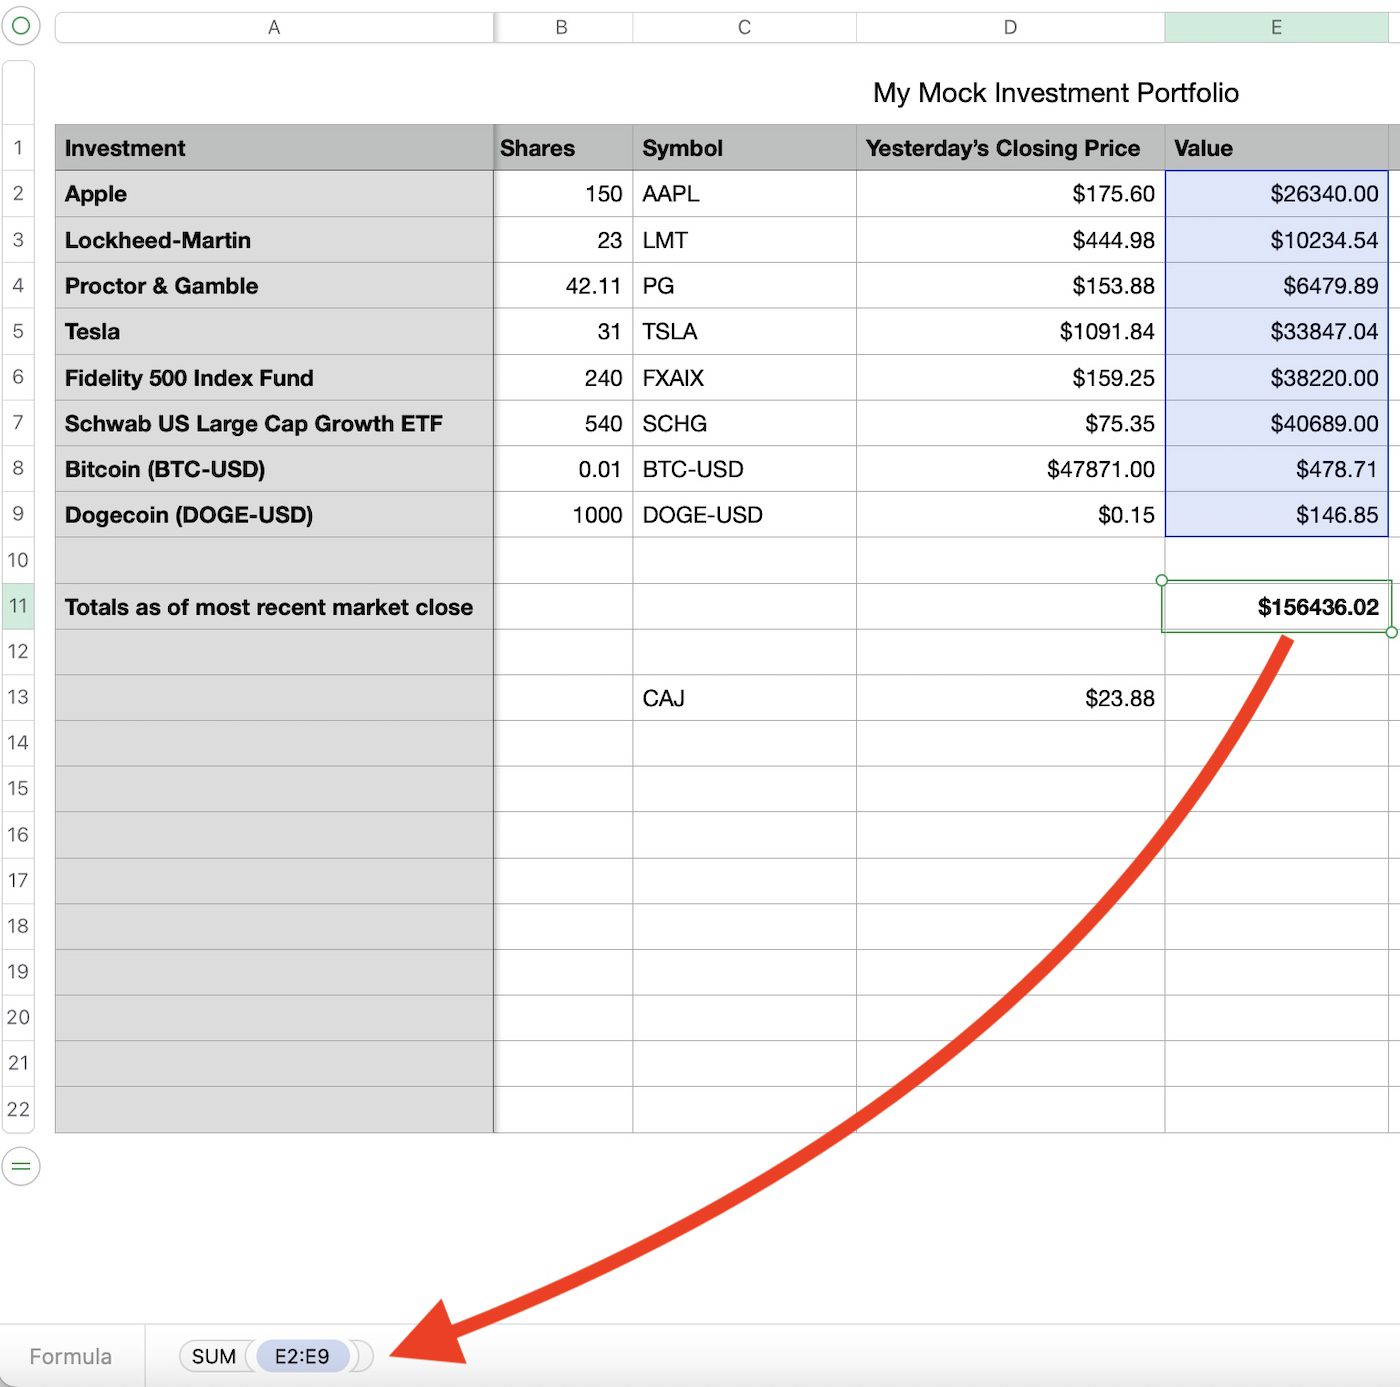
Task: Click the E2:E9 range token
Action: 302,1356
